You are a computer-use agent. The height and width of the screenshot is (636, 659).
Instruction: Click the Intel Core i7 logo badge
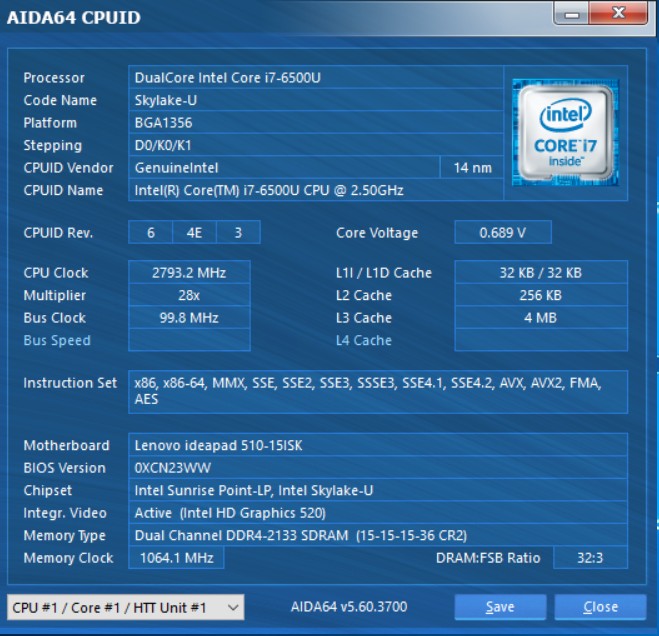[x=565, y=131]
